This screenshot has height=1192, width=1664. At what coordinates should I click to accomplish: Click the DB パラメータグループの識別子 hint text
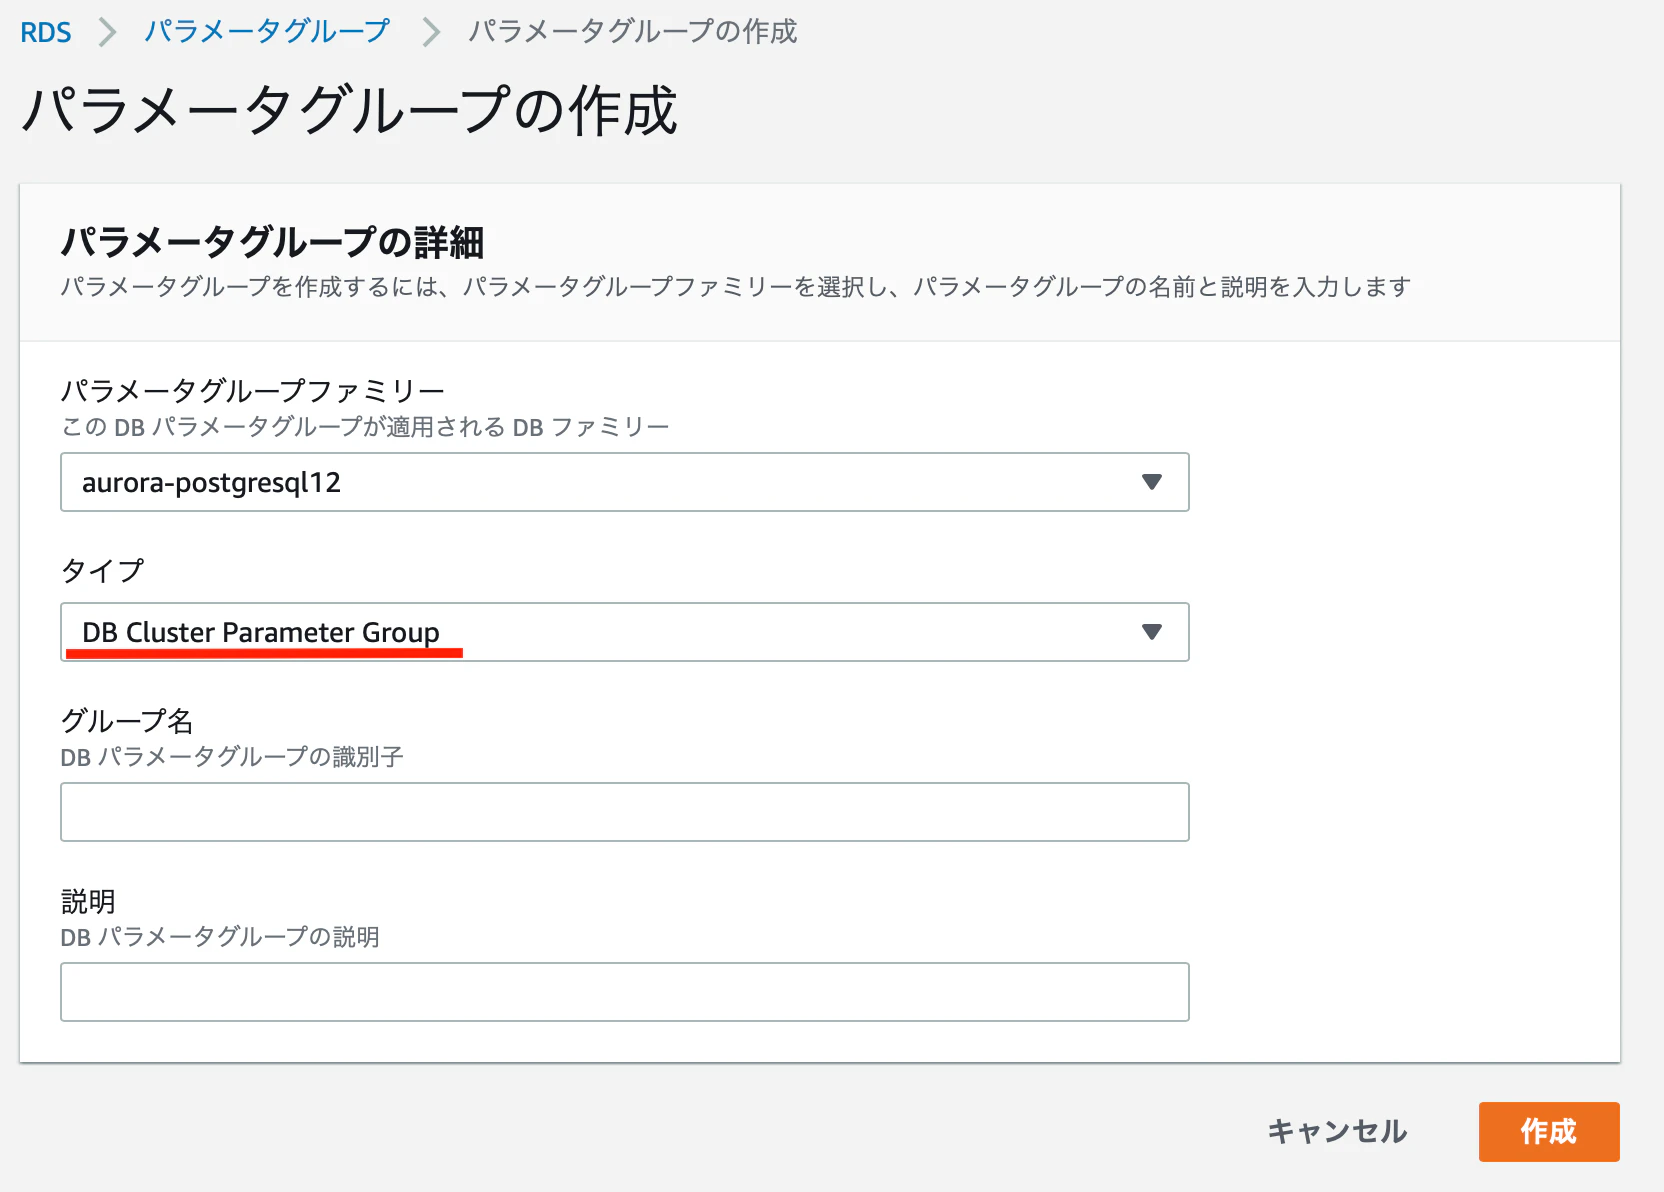click(x=232, y=757)
